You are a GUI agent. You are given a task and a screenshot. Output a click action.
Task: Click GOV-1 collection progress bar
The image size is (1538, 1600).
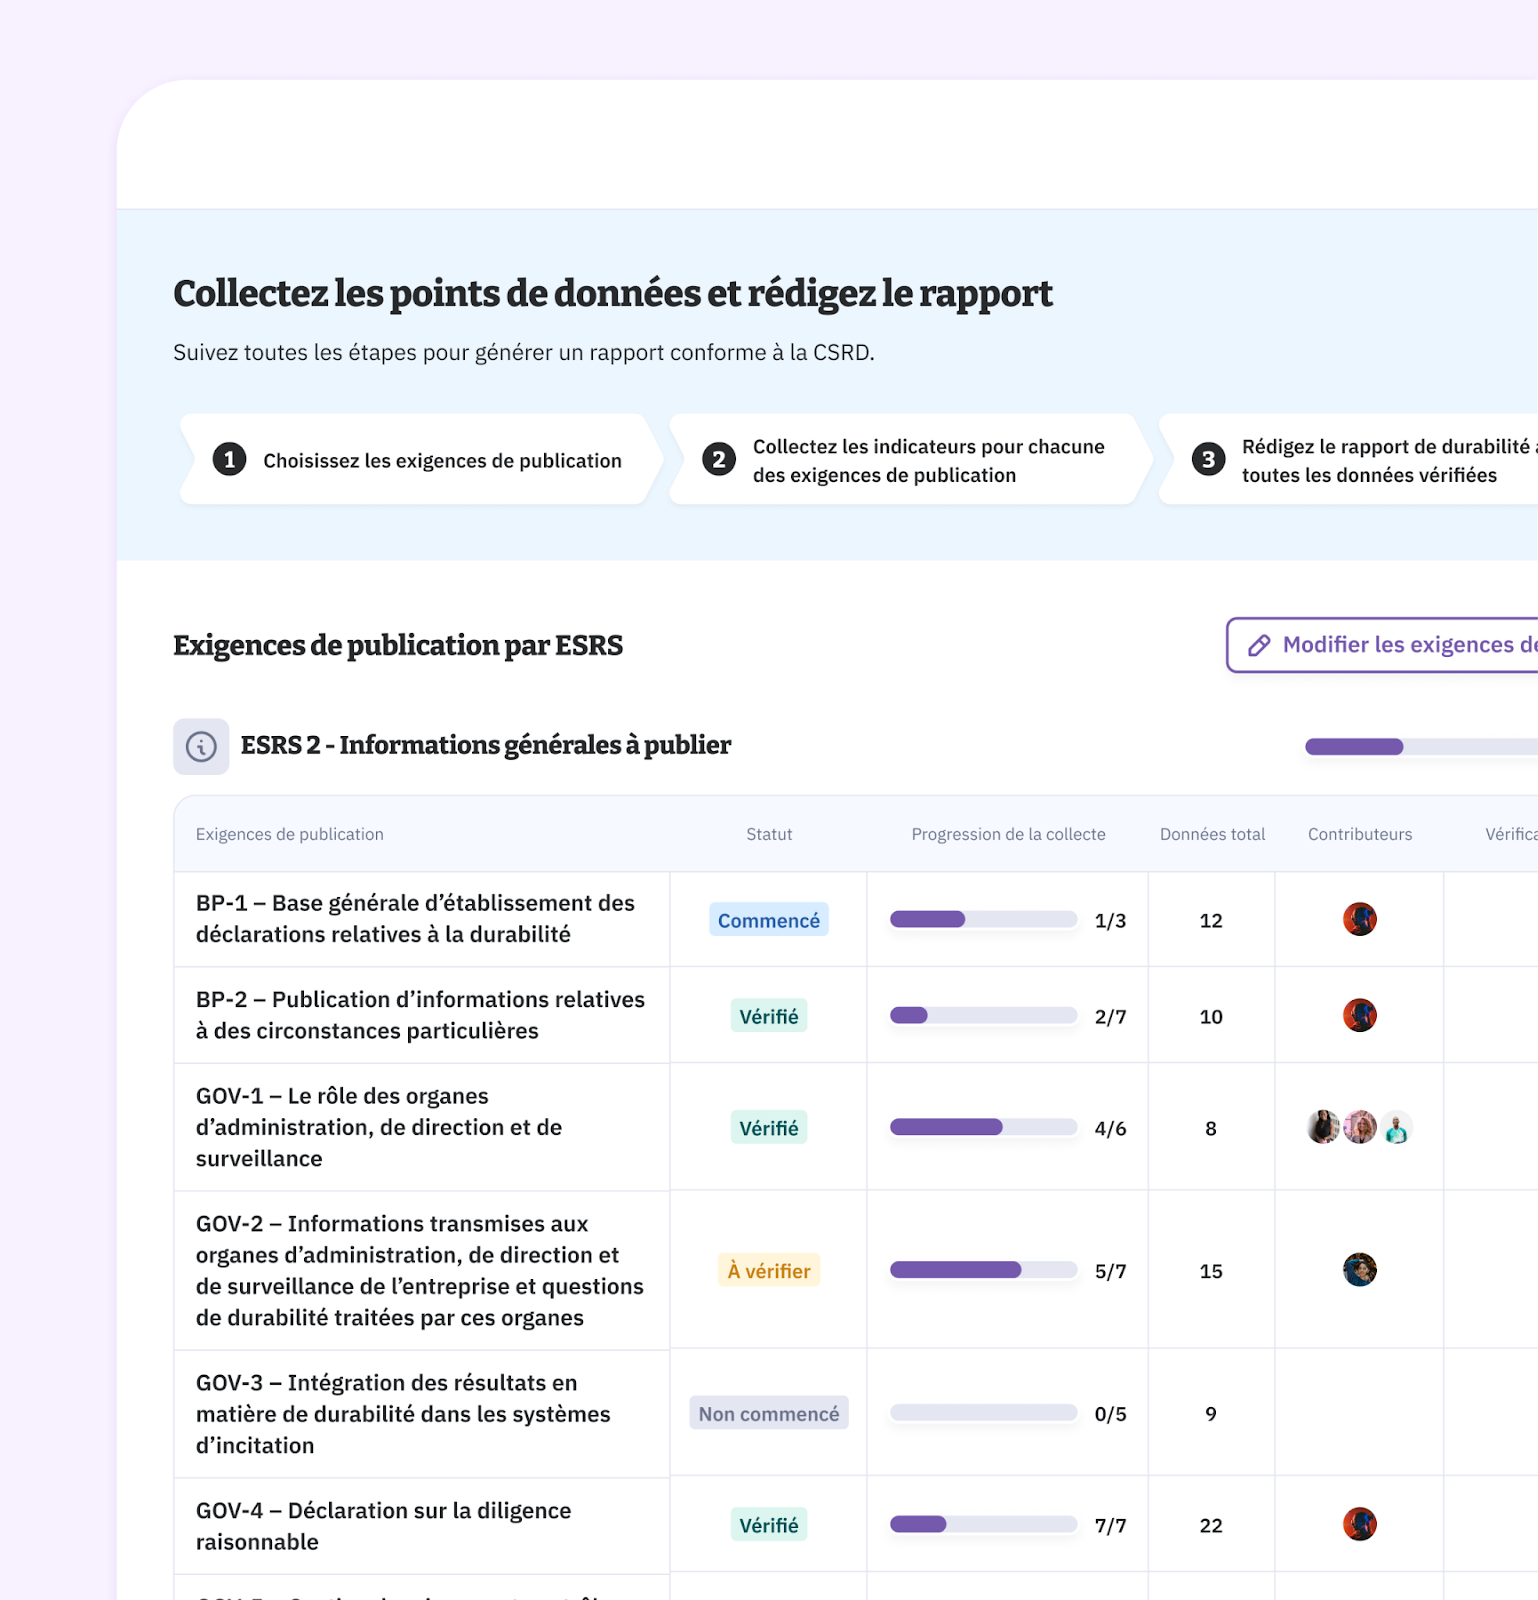(984, 1128)
